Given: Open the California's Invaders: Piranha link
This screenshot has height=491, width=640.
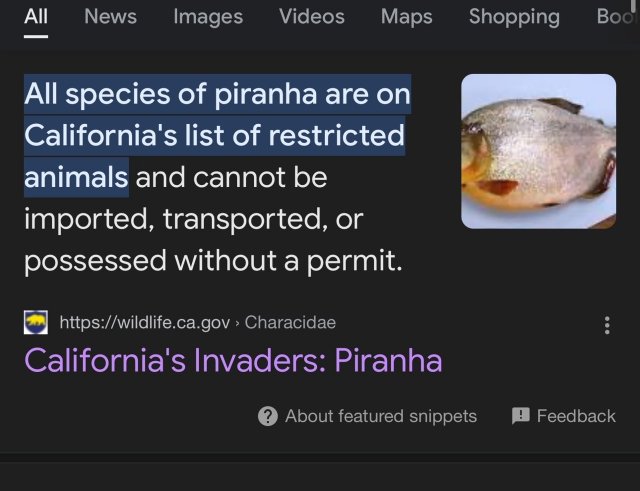Looking at the screenshot, I should [x=233, y=359].
